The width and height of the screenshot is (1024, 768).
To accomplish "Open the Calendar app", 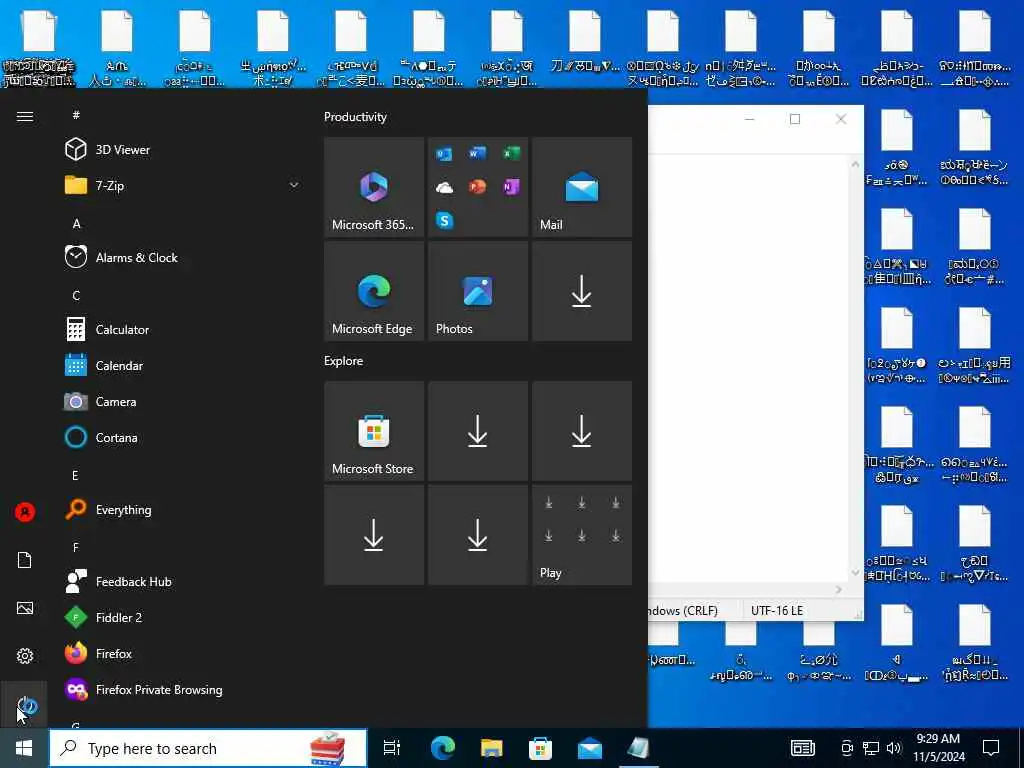I will point(183,366).
